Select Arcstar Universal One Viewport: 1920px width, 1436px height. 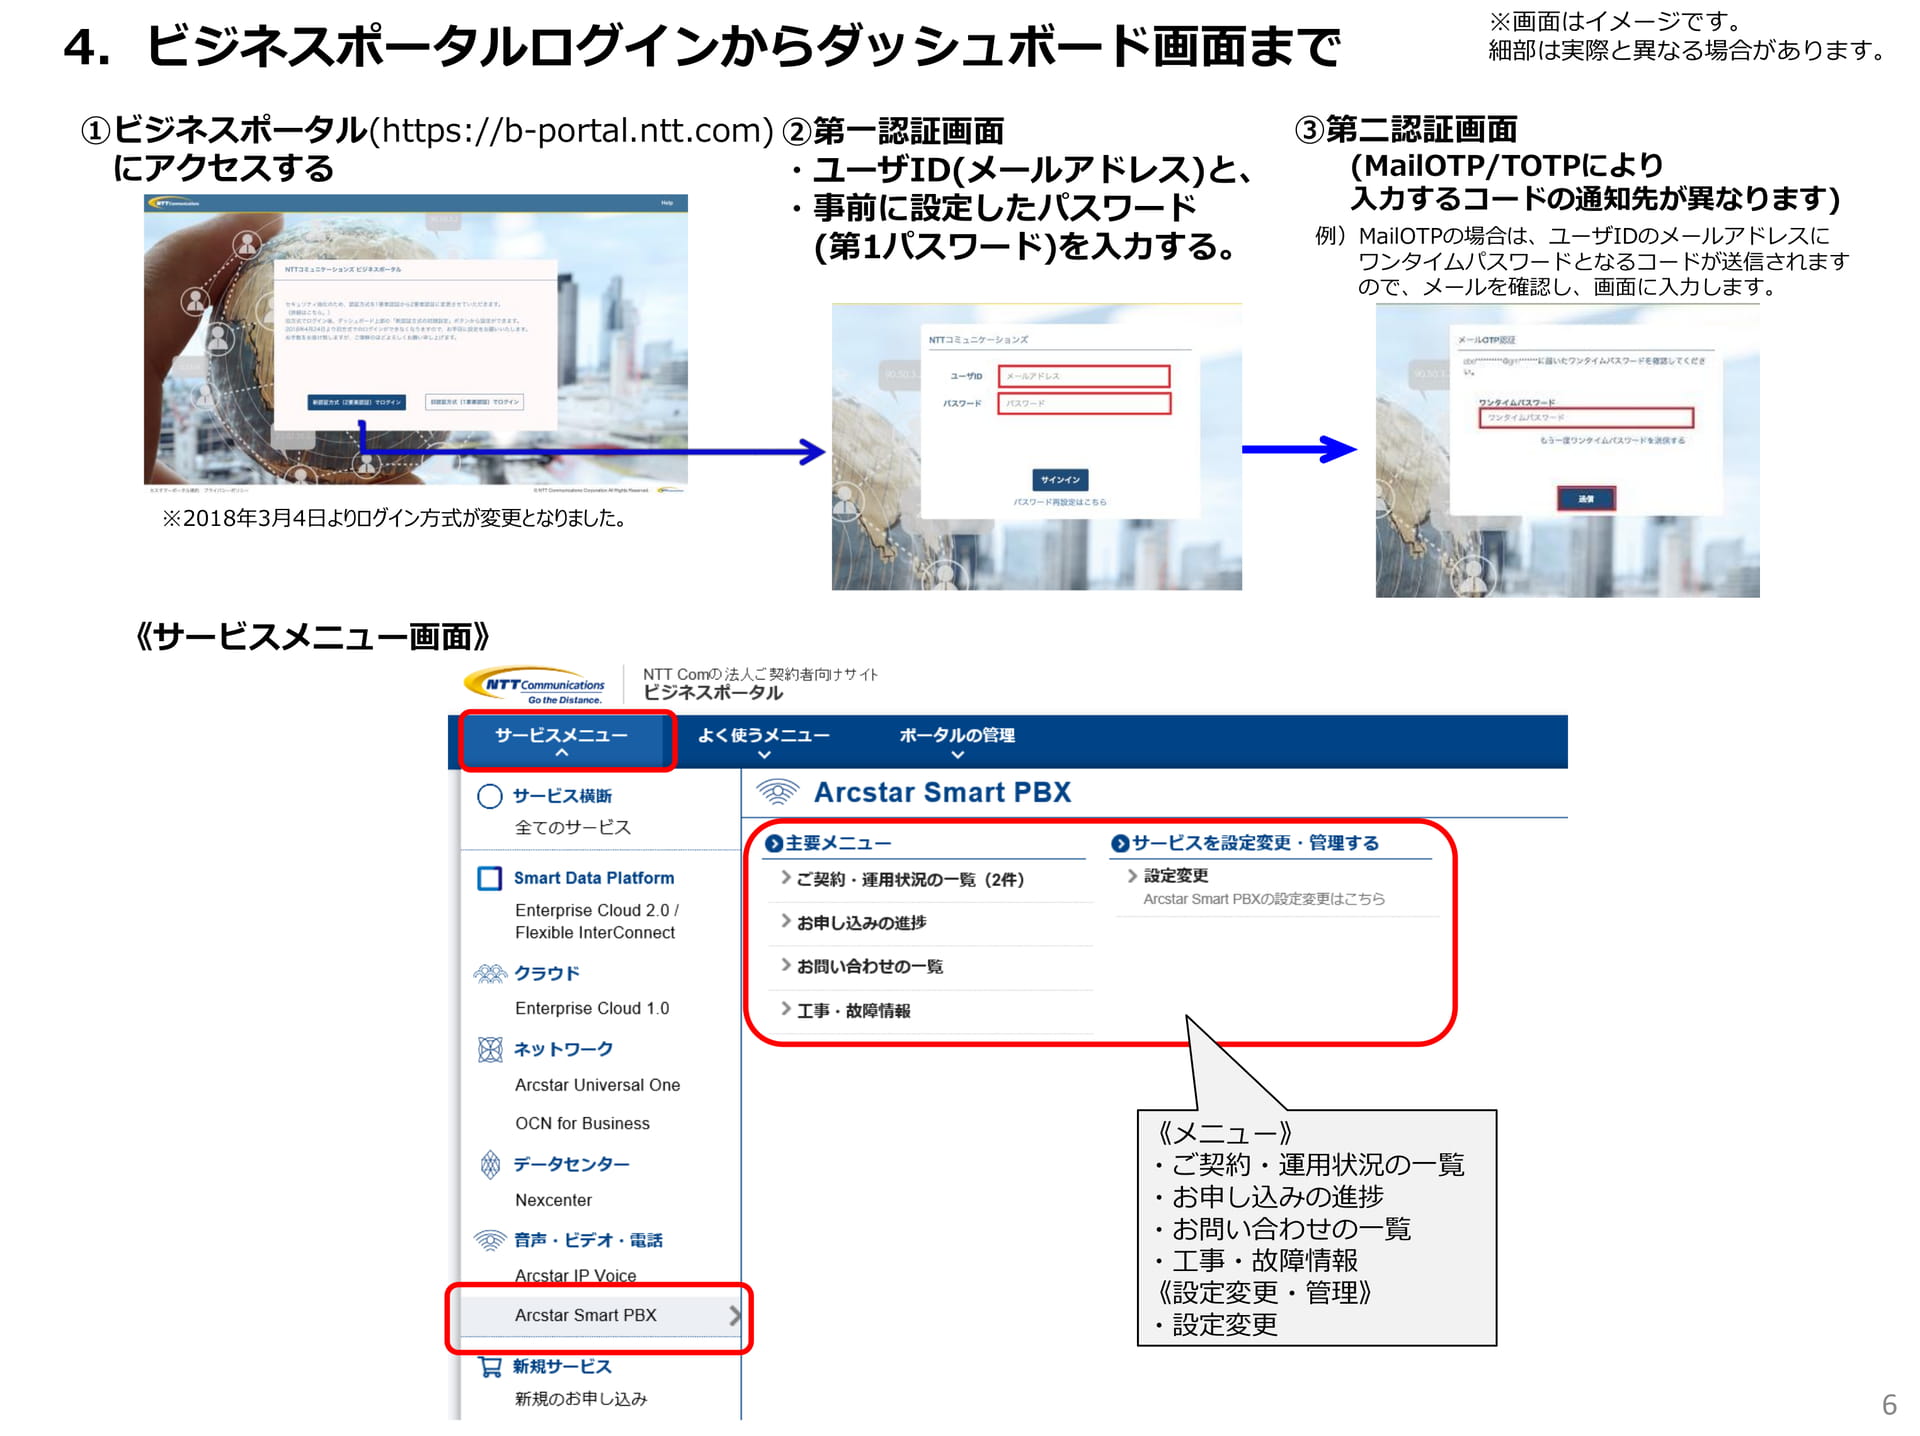597,1085
